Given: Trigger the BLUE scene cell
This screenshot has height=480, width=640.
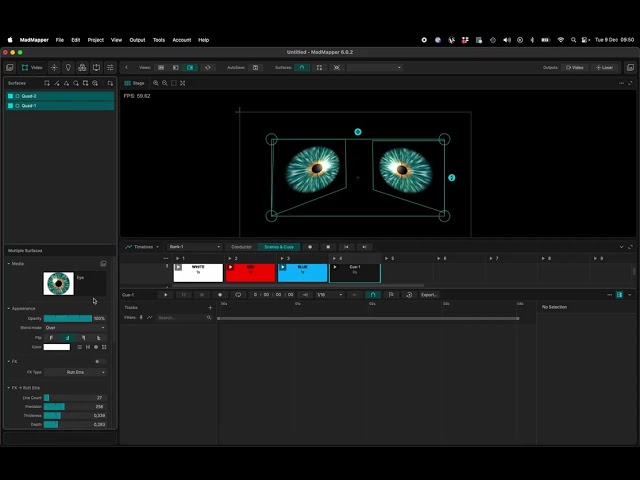Looking at the screenshot, I should pos(302,273).
